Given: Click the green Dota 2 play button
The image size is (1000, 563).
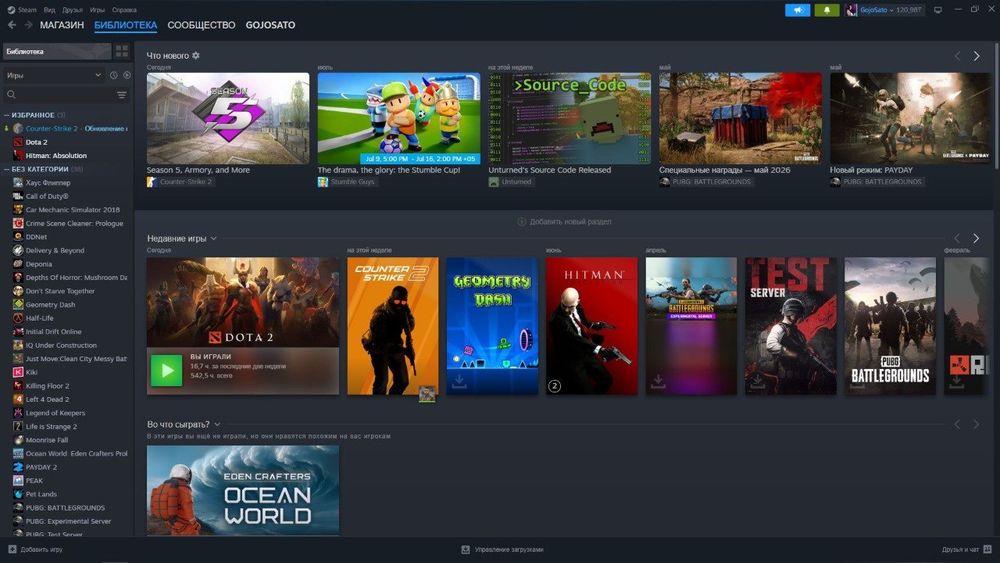Looking at the screenshot, I should [x=166, y=370].
